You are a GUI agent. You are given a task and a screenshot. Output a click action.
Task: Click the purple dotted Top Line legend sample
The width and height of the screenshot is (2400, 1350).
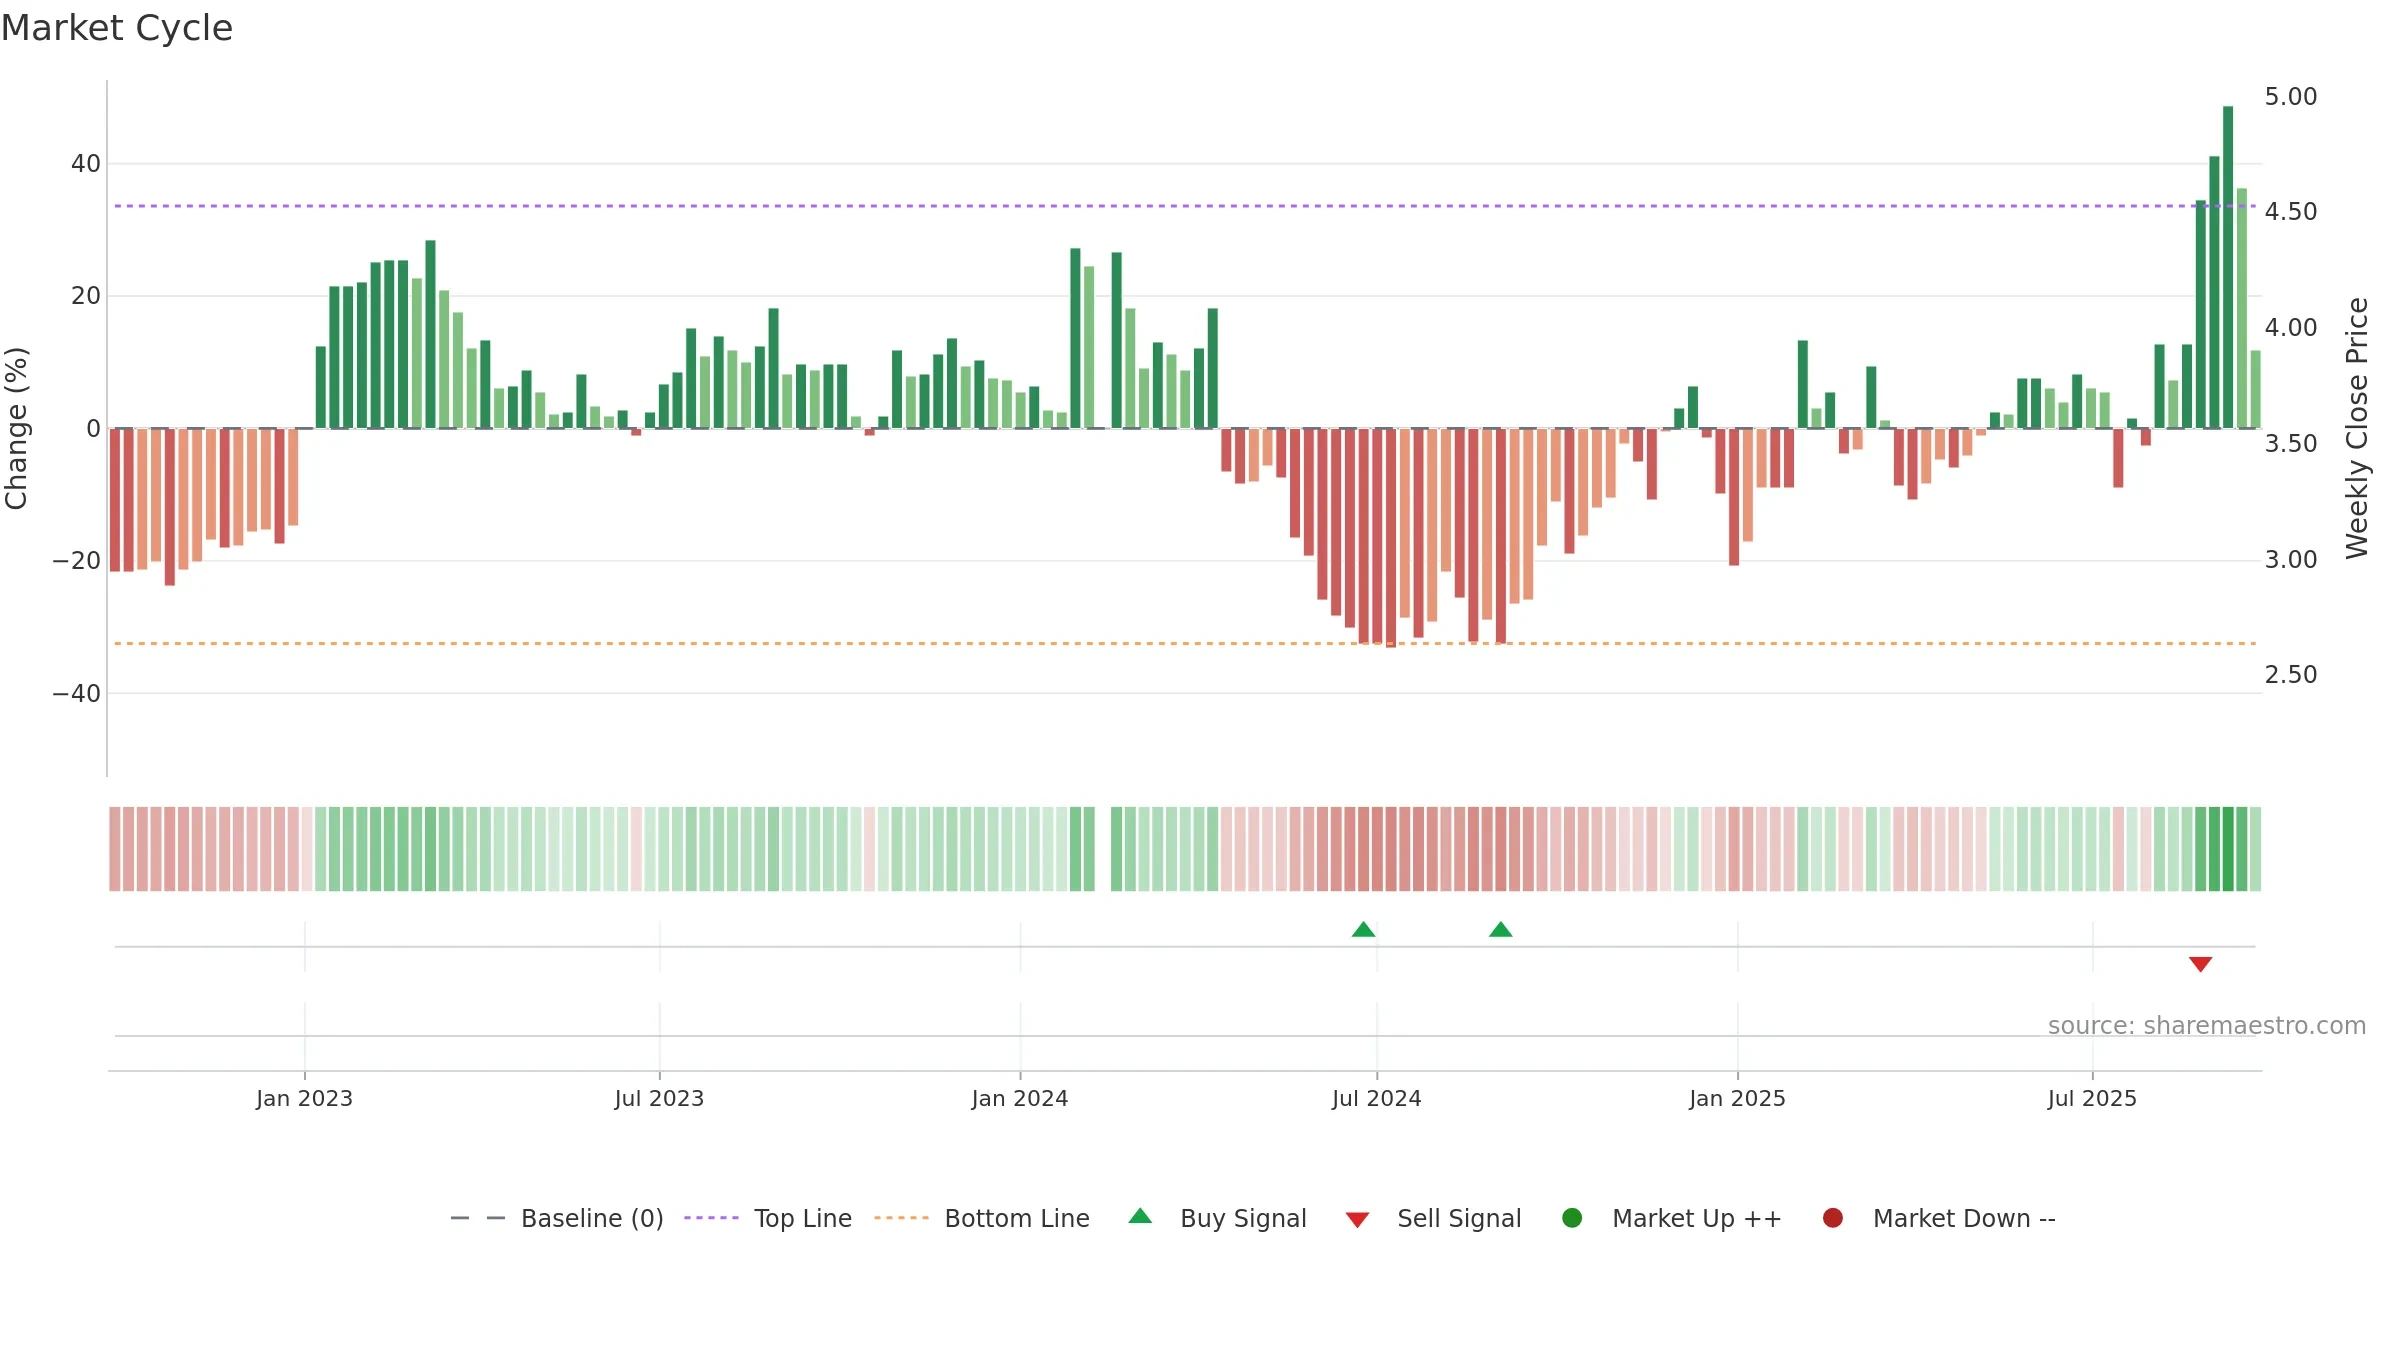[x=711, y=1218]
